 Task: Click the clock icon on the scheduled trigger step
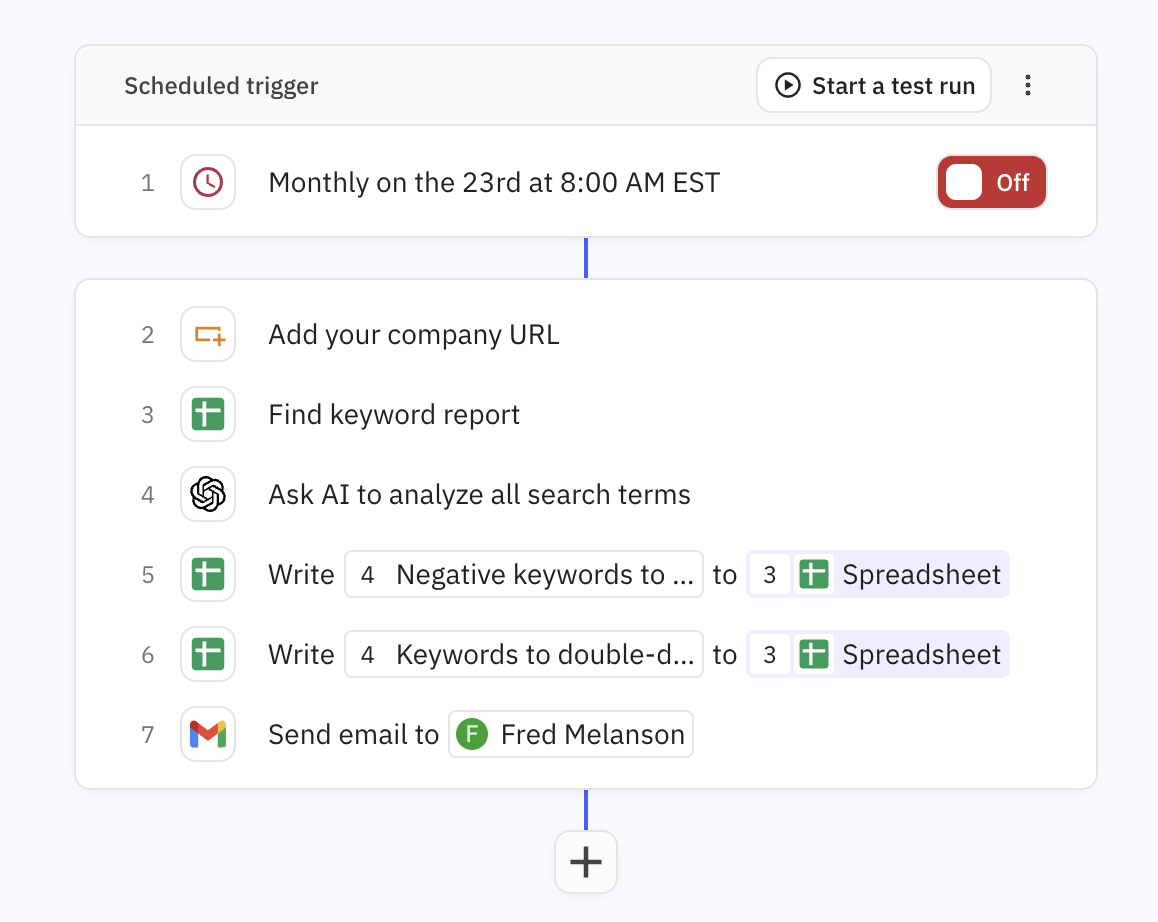tap(207, 182)
